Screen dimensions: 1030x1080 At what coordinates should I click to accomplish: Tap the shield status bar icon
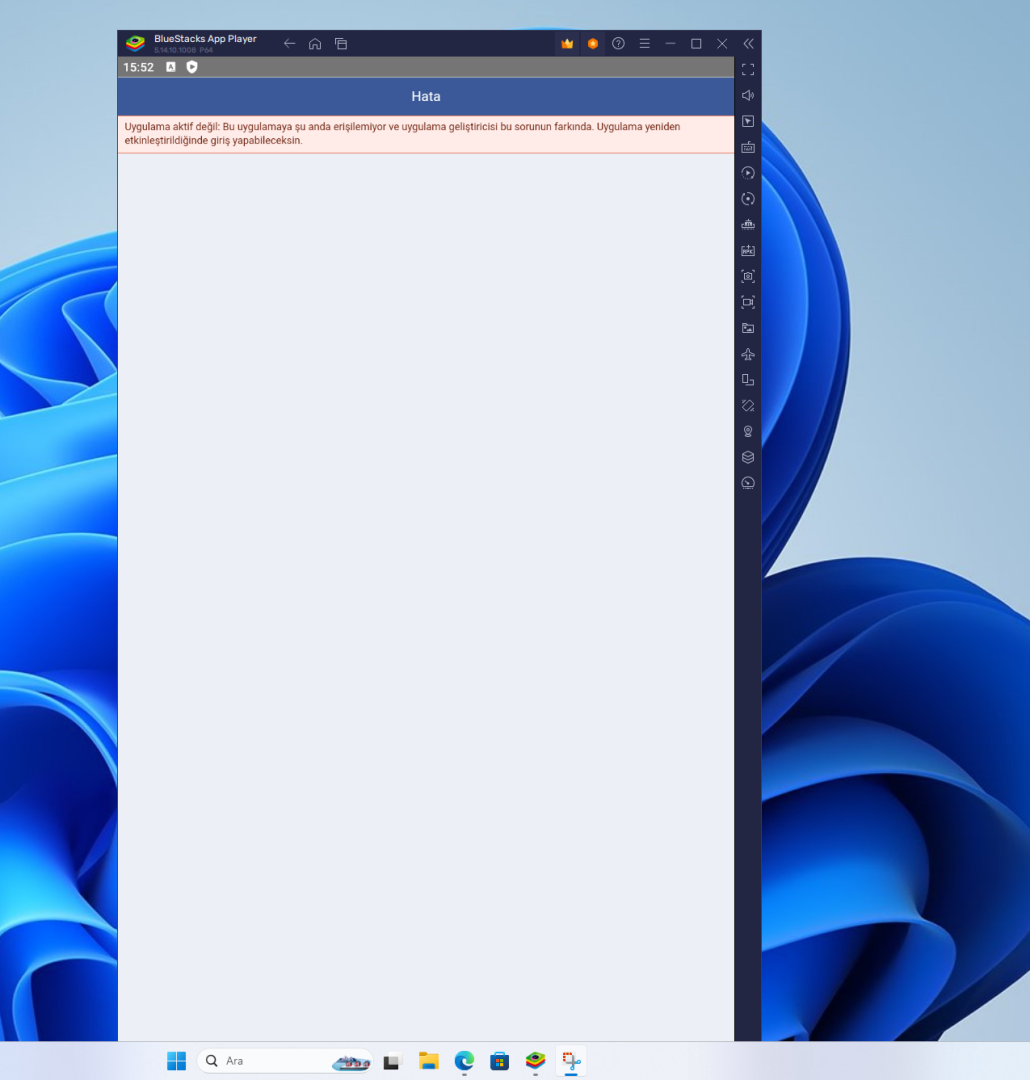192,67
